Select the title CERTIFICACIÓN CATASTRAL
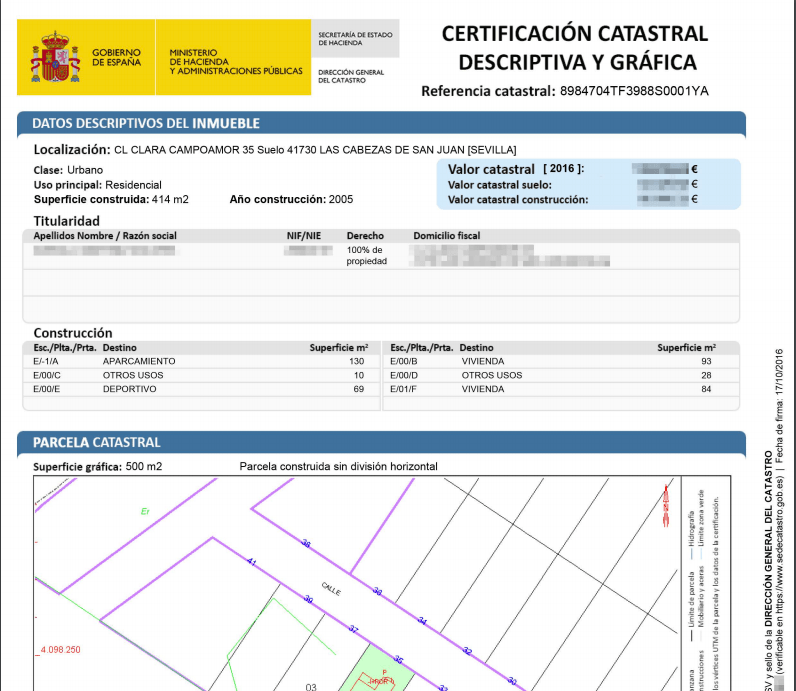 click(575, 34)
